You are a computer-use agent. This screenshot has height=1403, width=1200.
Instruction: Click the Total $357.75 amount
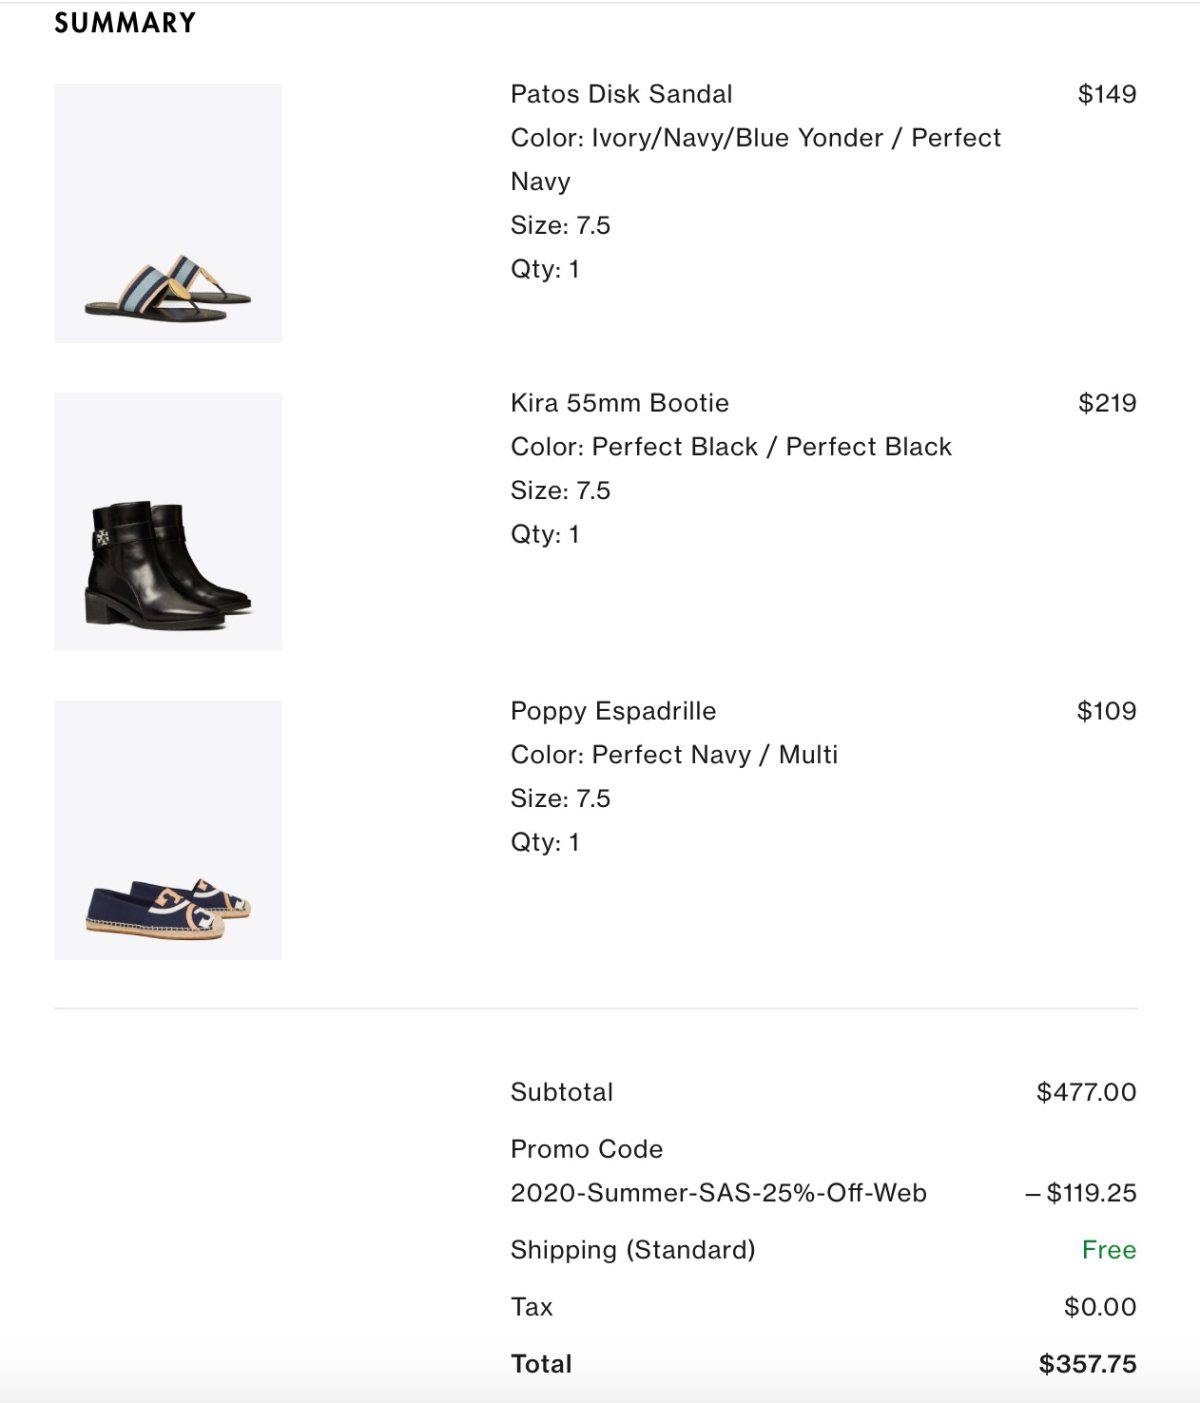(x=1087, y=1364)
